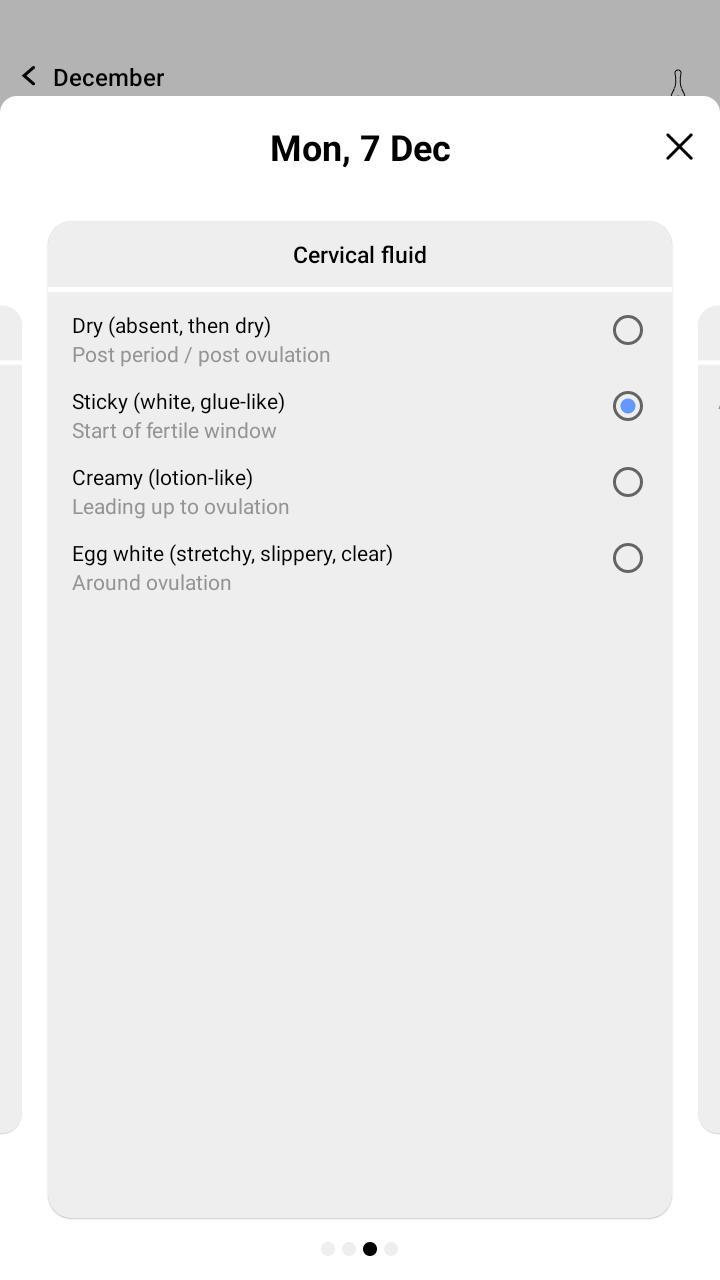
Task: Tap the Mon, 7 Dec date title
Action: click(x=359, y=147)
